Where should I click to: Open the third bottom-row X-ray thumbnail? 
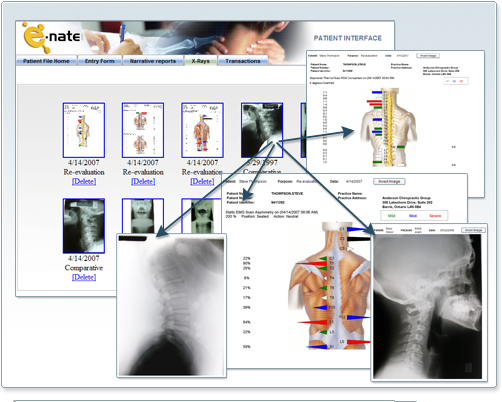(x=201, y=216)
